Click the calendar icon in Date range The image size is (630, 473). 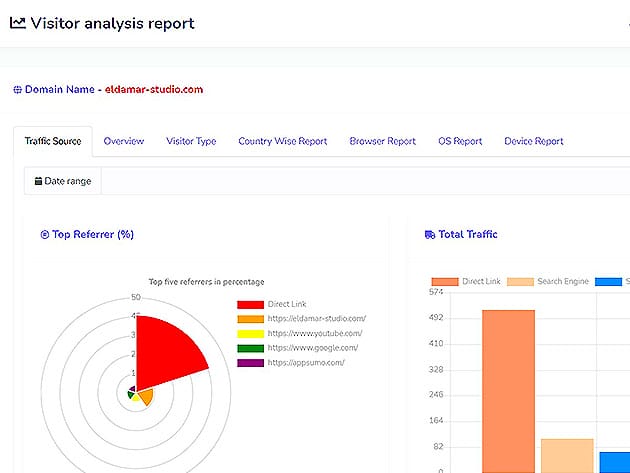point(38,182)
